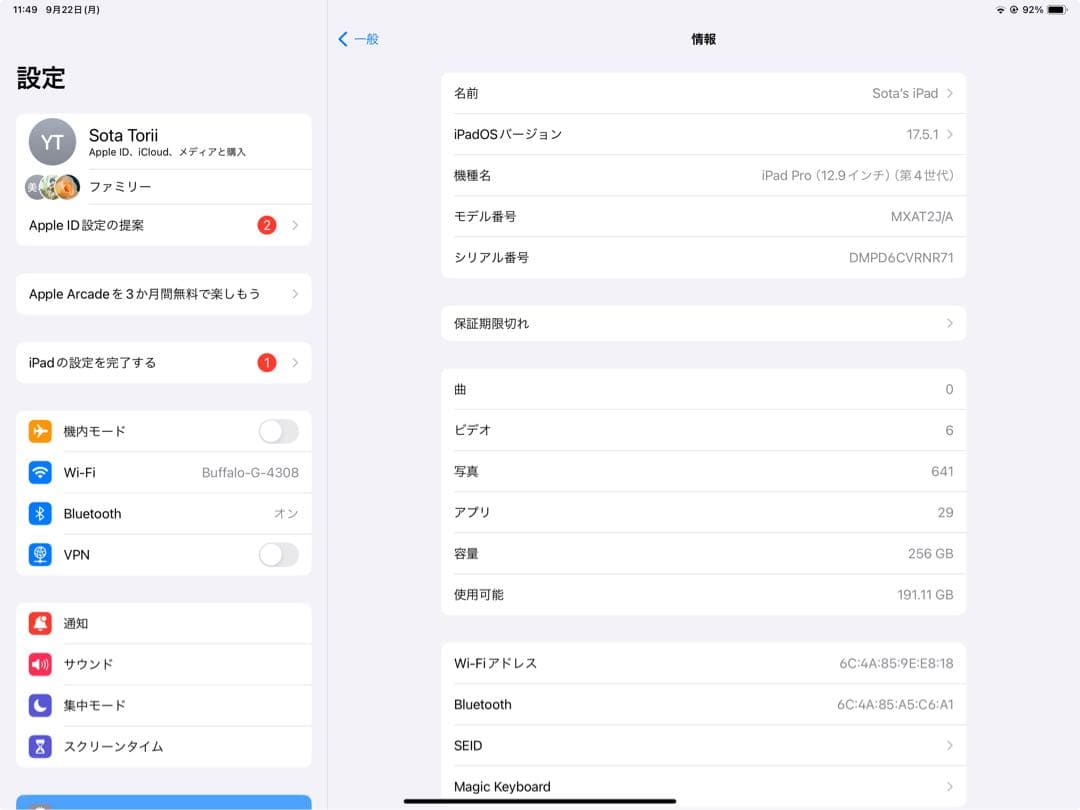Select the Wi-Fi icon in the sidebar
Screen dimensions: 1080x810
point(40,472)
